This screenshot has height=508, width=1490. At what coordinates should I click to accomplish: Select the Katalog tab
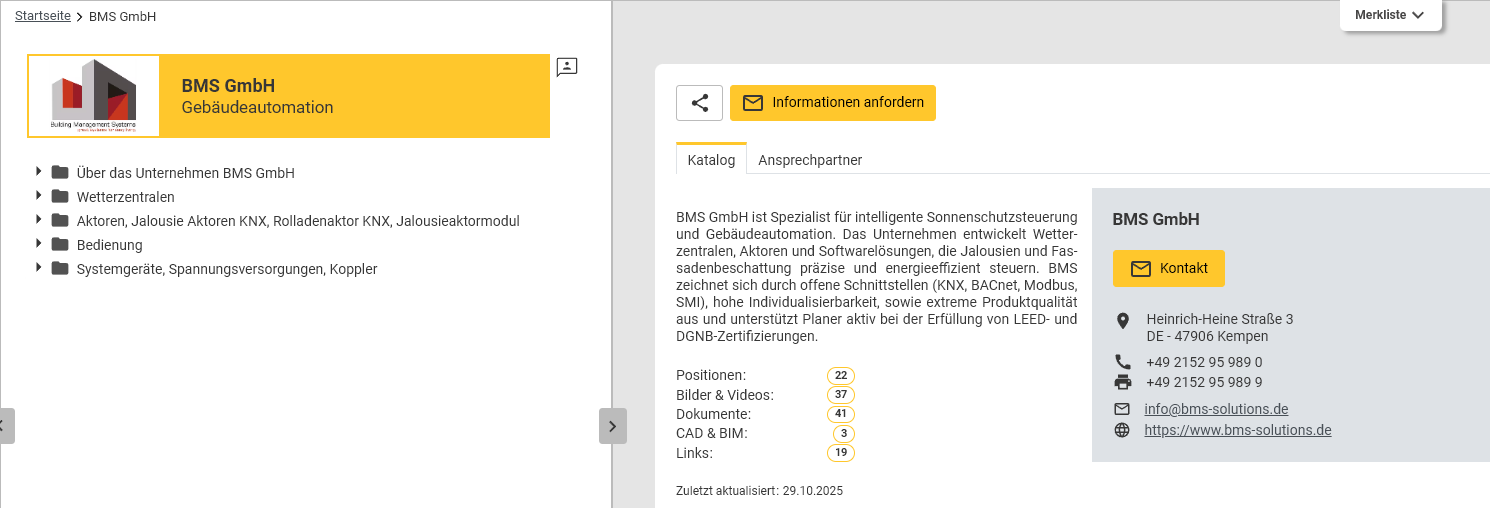point(711,160)
